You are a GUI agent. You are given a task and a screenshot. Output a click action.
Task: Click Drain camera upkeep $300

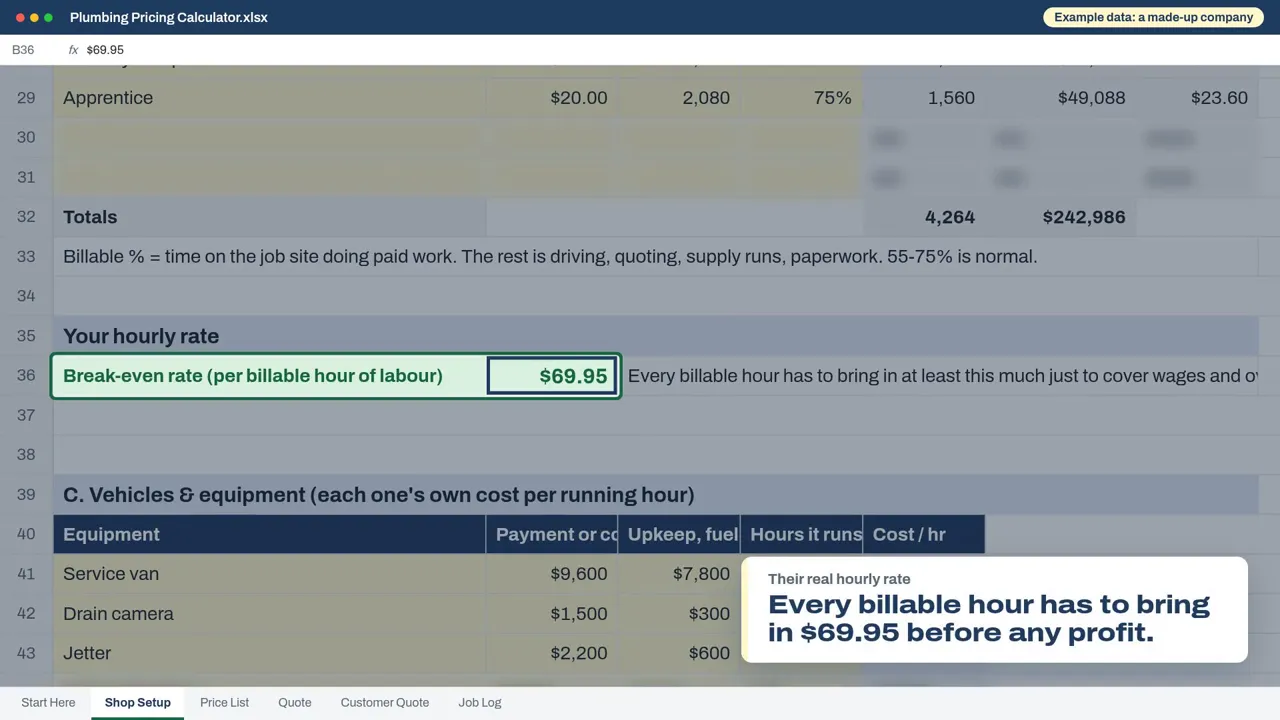tap(679, 614)
